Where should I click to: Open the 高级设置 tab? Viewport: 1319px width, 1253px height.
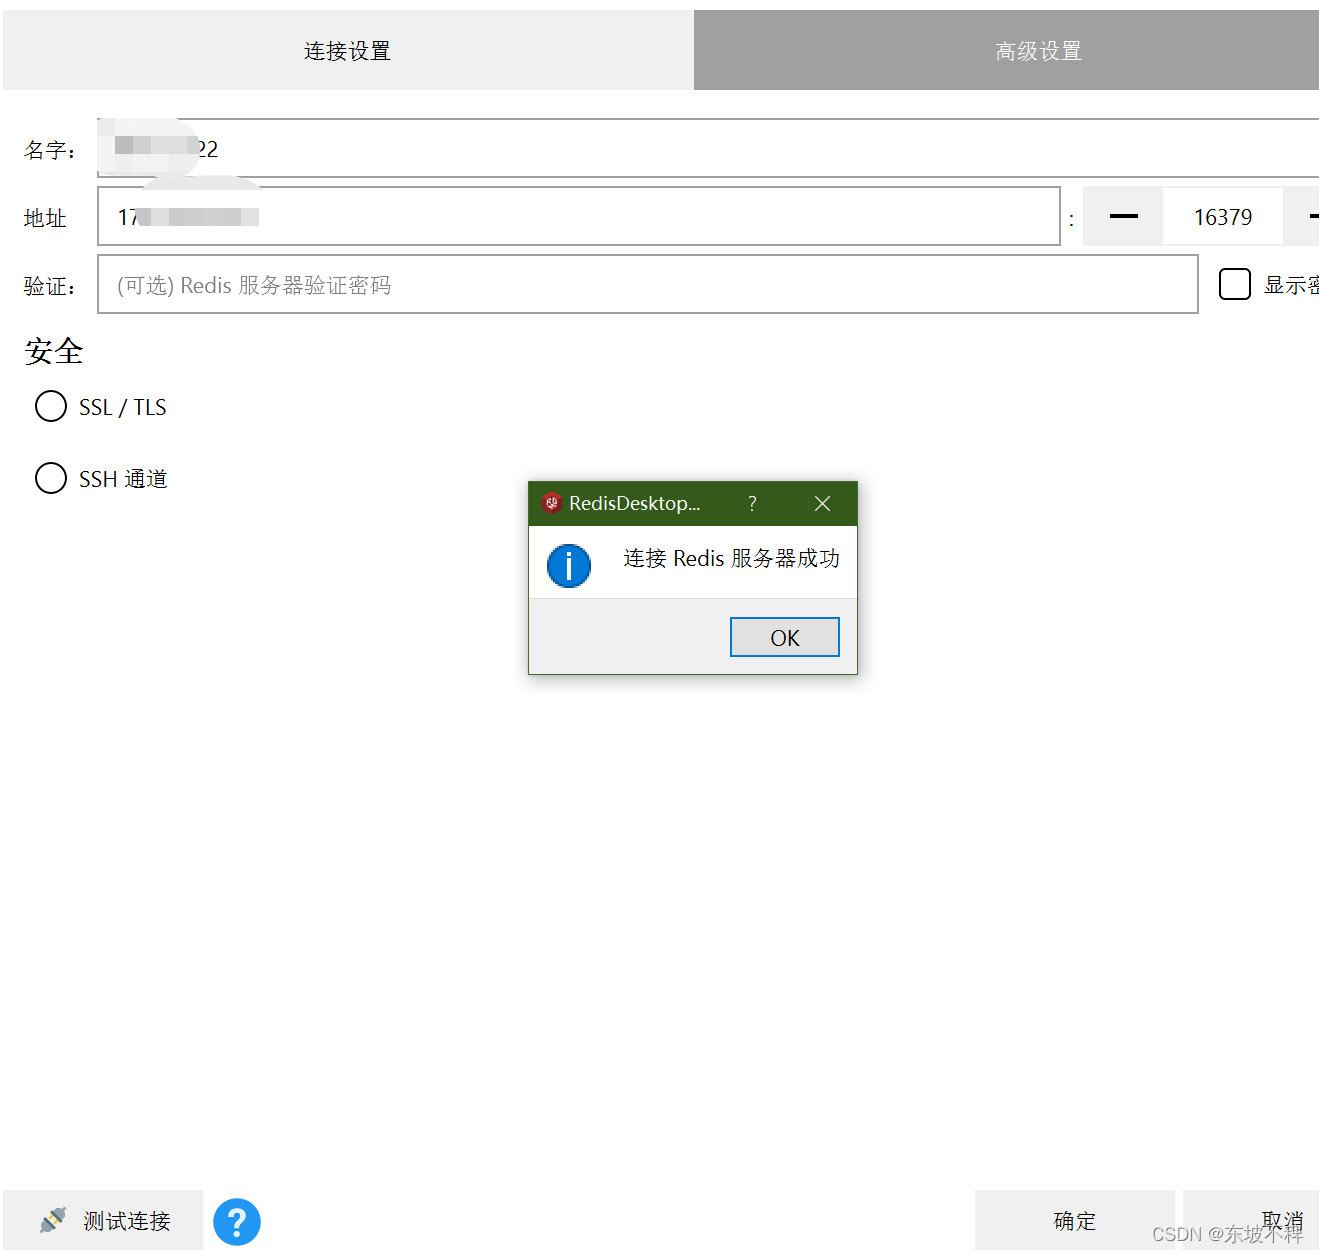(x=1006, y=50)
